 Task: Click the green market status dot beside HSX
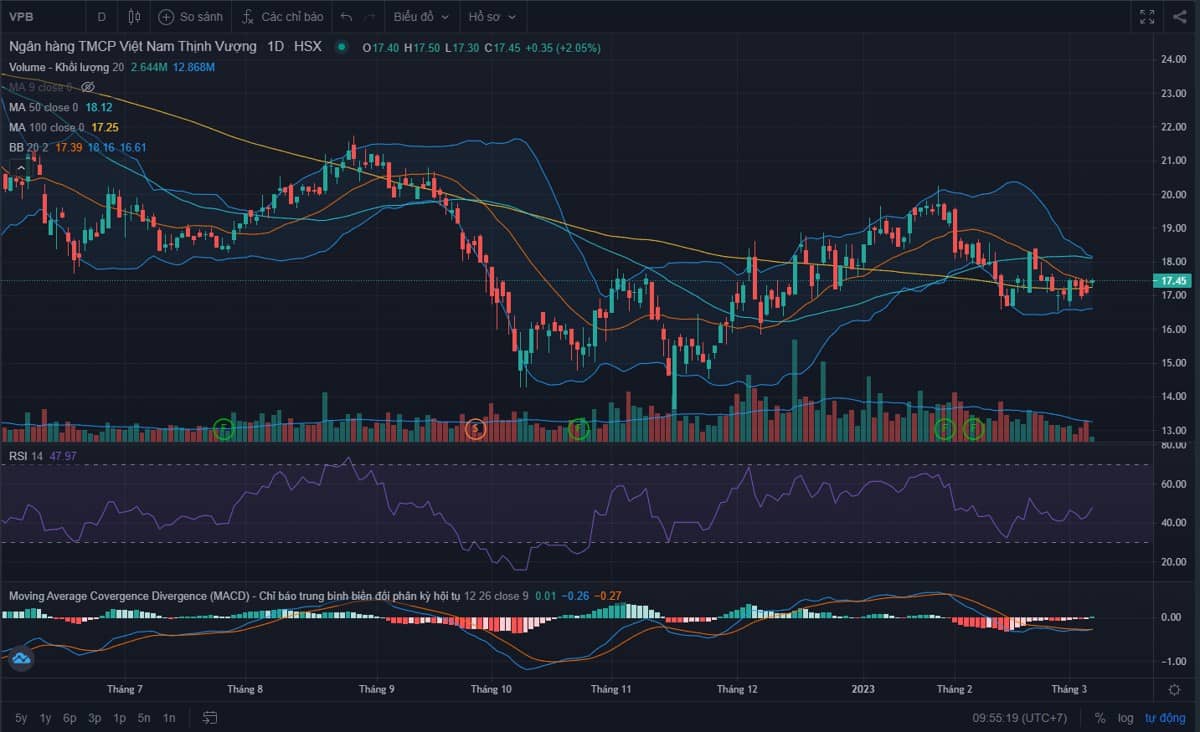pos(342,47)
